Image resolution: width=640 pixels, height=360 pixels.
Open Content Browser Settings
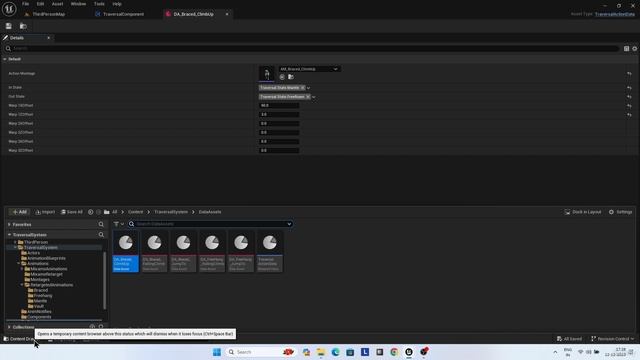pyautogui.click(x=620, y=212)
